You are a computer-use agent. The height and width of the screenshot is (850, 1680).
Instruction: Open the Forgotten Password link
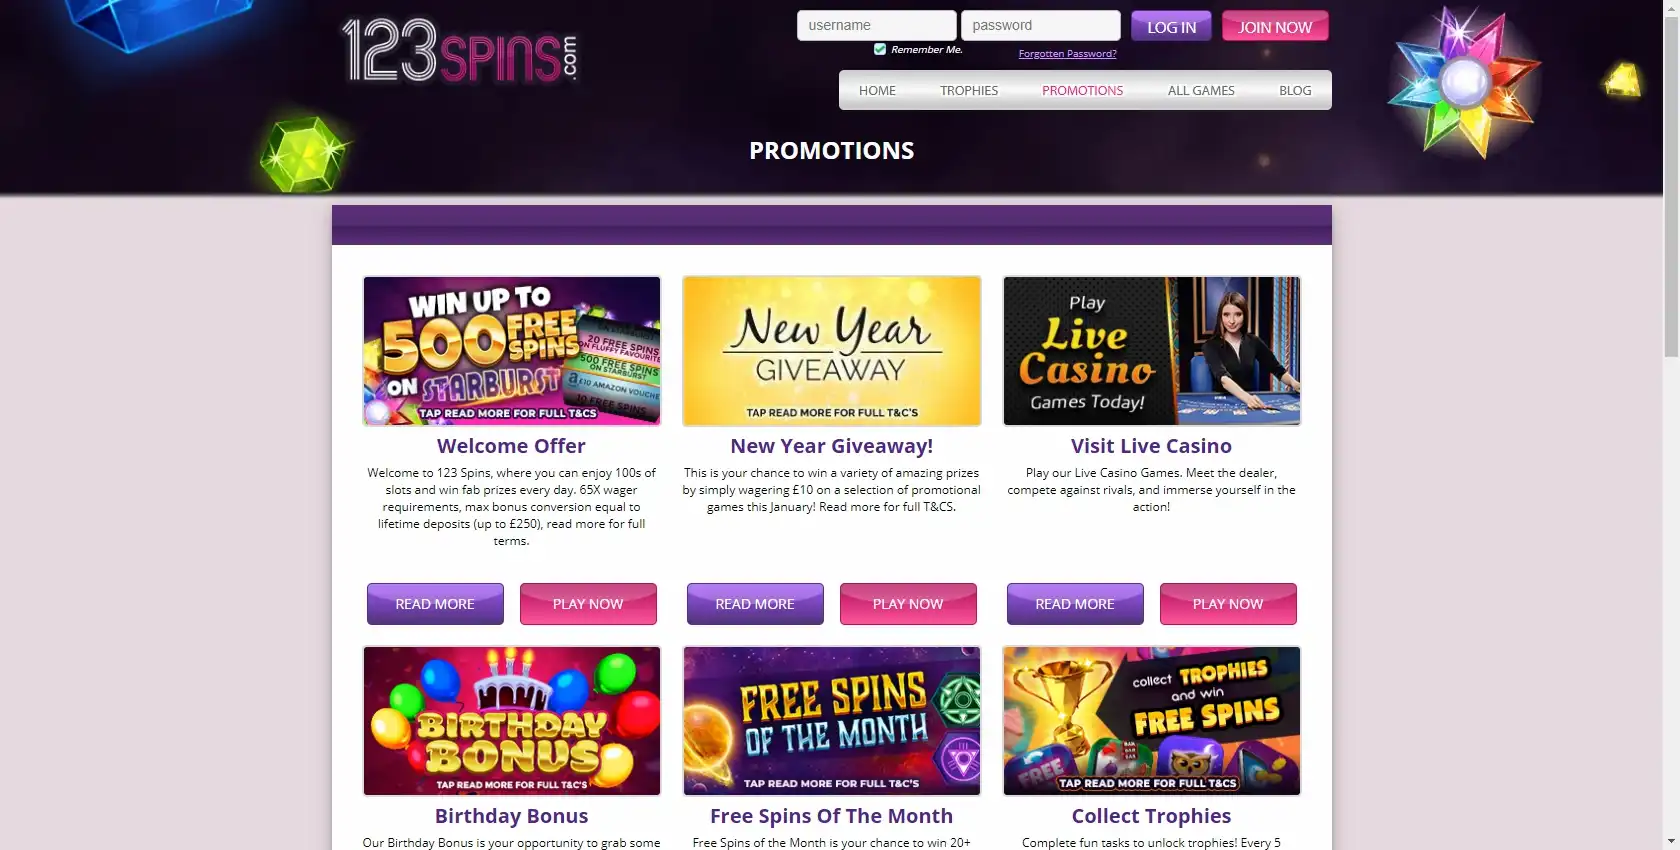click(x=1067, y=54)
